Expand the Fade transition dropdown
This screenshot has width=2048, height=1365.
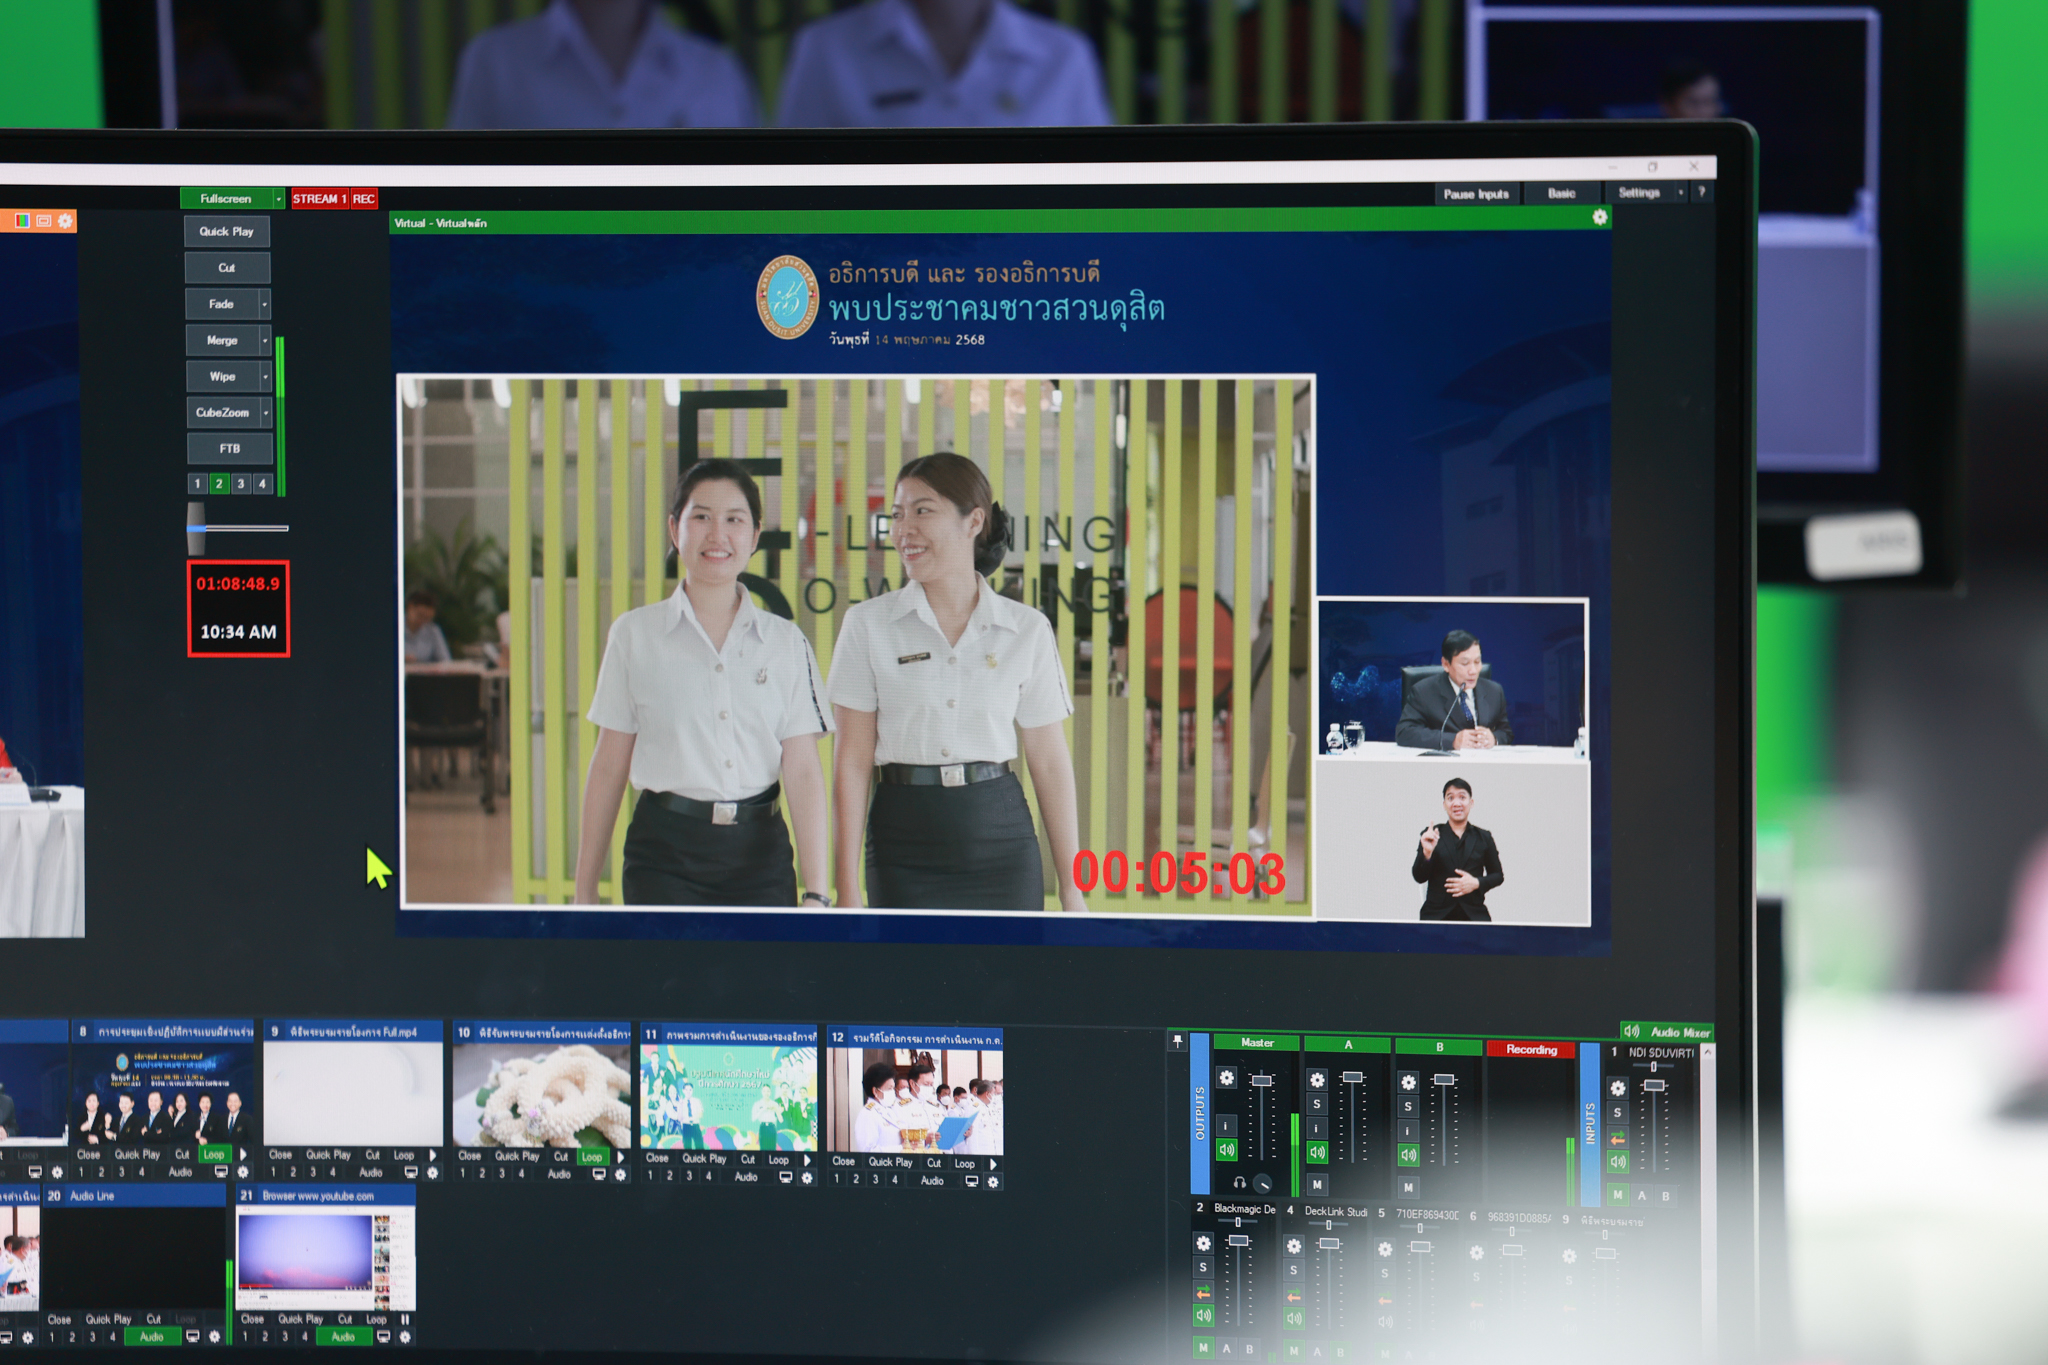click(265, 304)
